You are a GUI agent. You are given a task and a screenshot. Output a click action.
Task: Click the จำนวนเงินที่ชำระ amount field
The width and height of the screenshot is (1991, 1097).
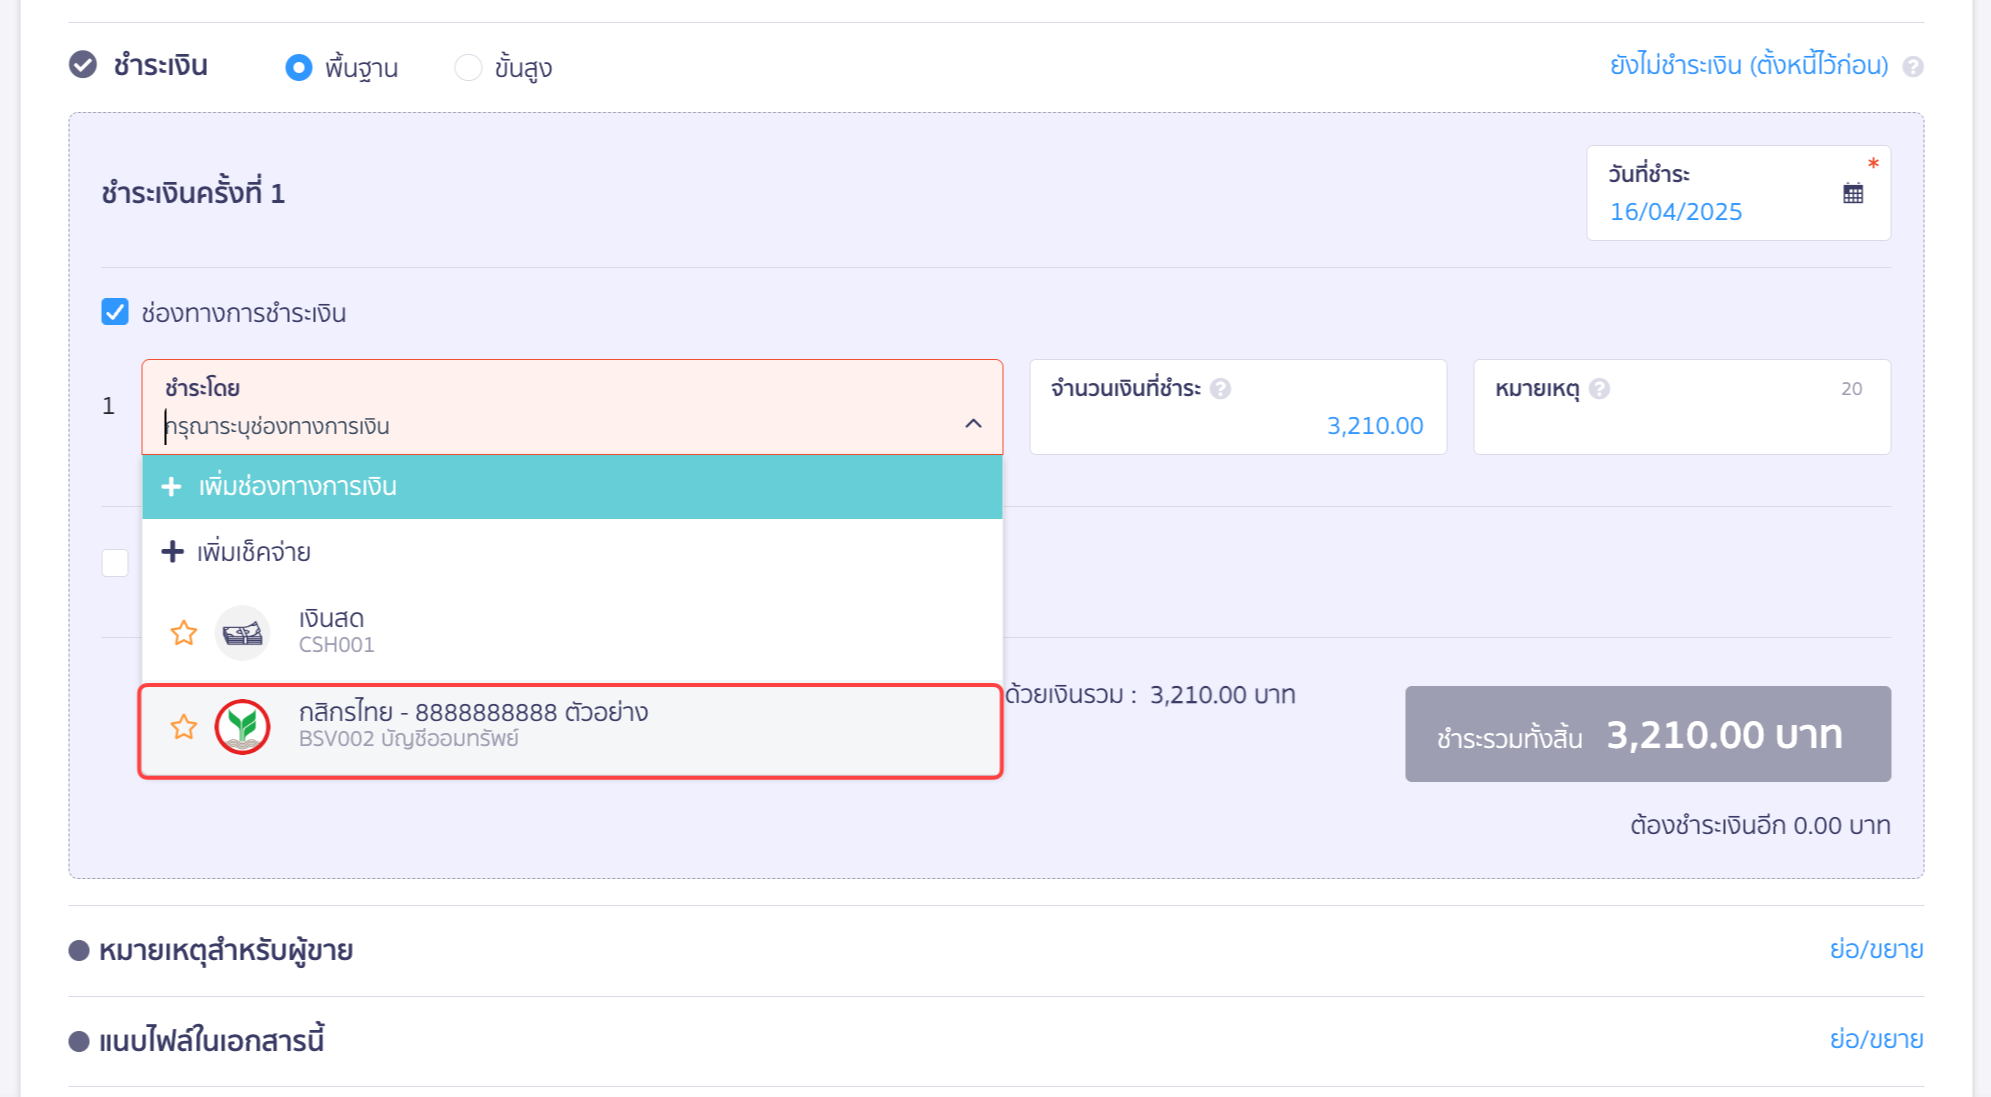point(1238,407)
